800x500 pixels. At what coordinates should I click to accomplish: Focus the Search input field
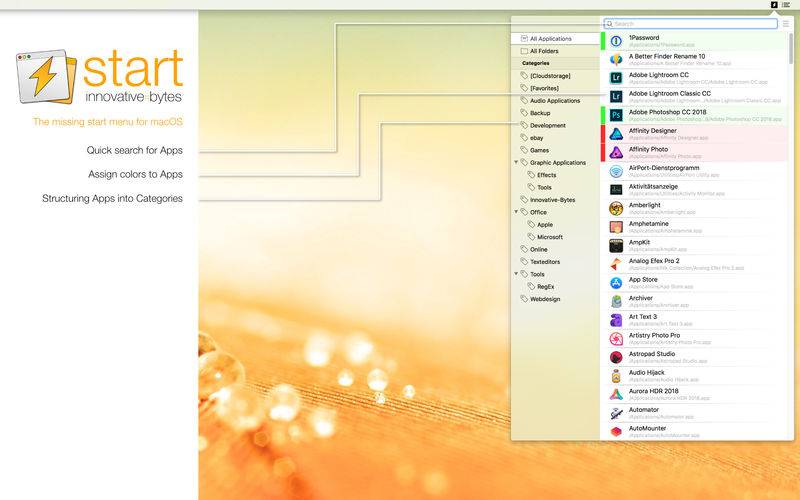click(x=690, y=24)
